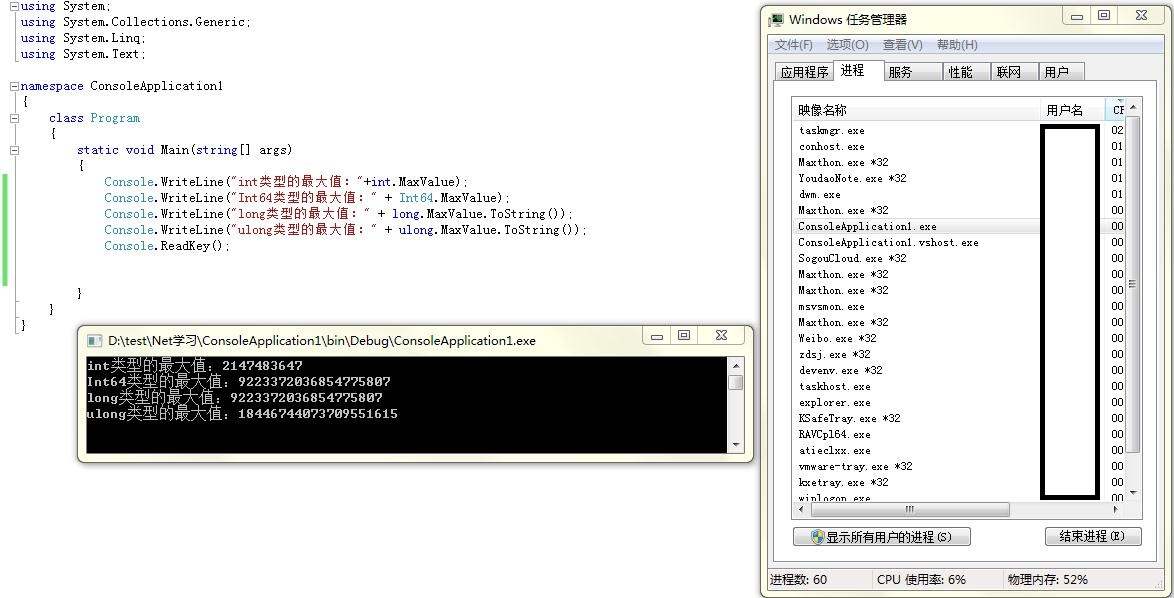Collapse the using directives region
The height and width of the screenshot is (598, 1174).
14,6
